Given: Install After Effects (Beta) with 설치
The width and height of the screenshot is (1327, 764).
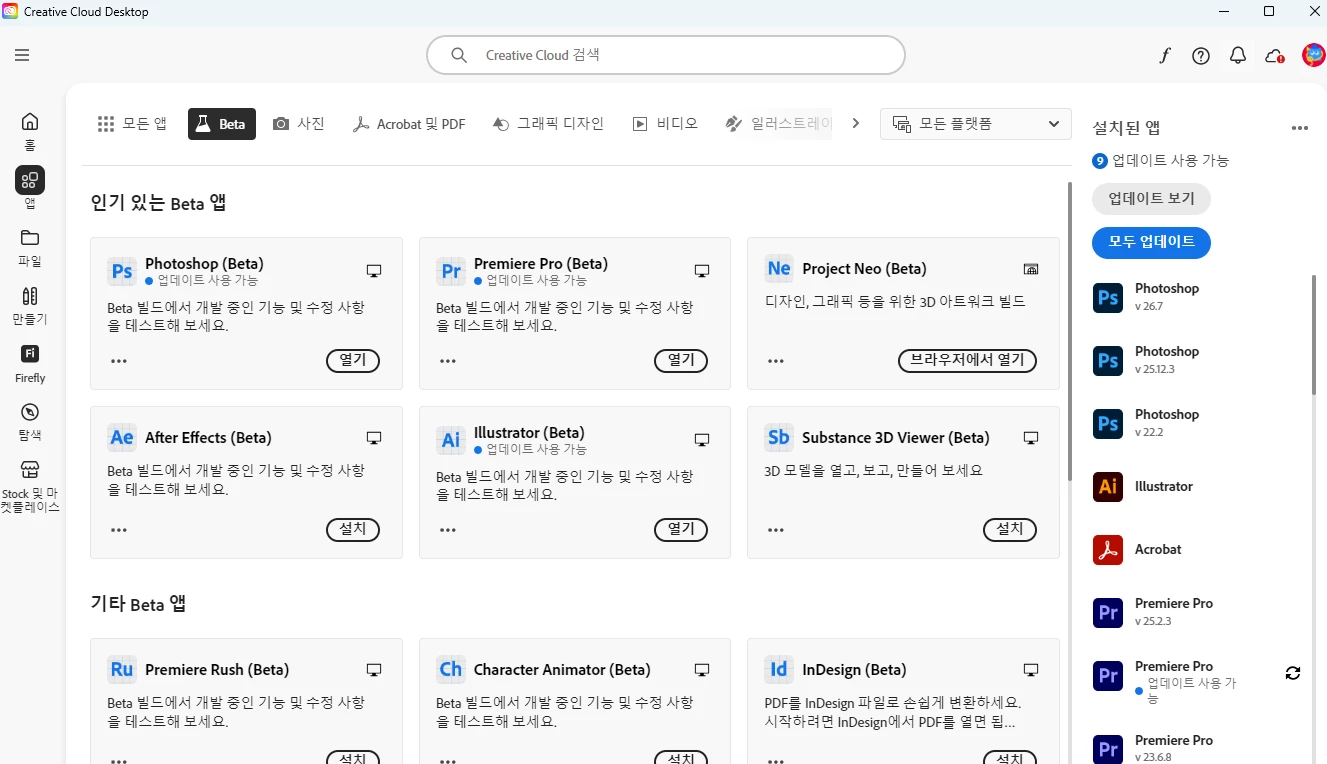Looking at the screenshot, I should (x=353, y=529).
